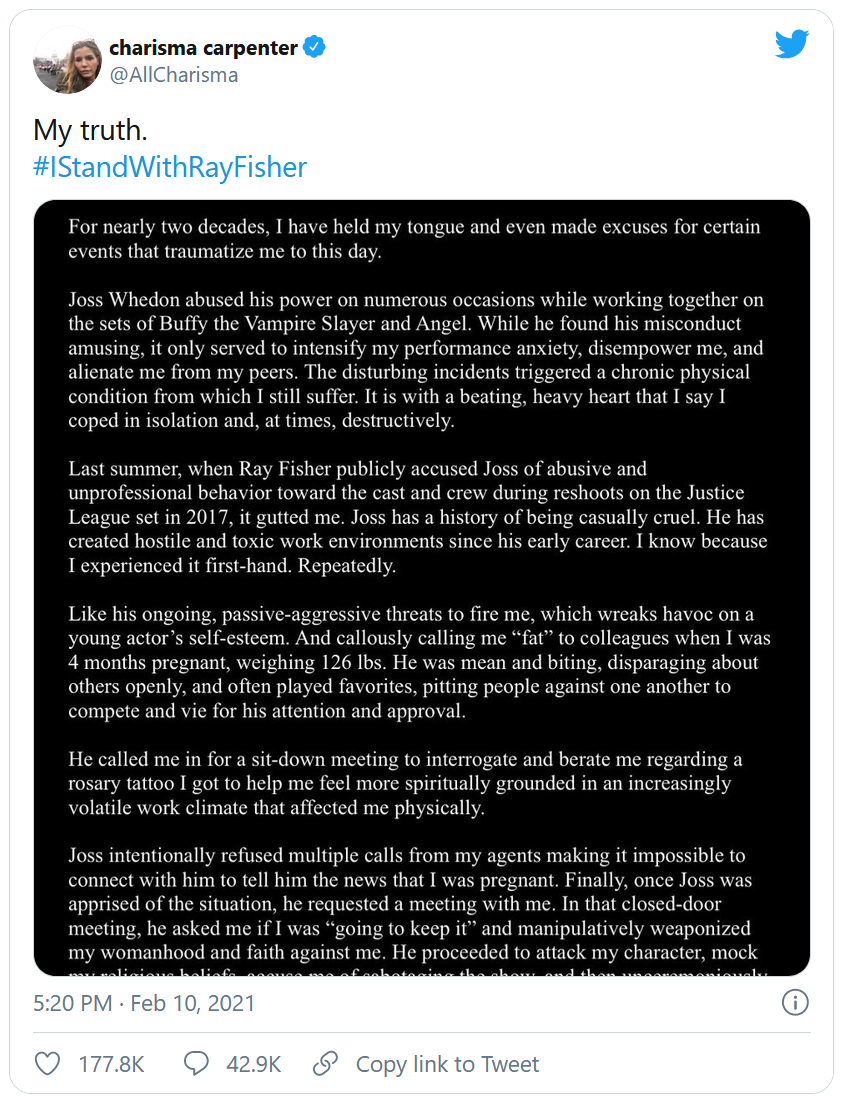Click the heart icon to like the tweet

pyautogui.click(x=47, y=1063)
